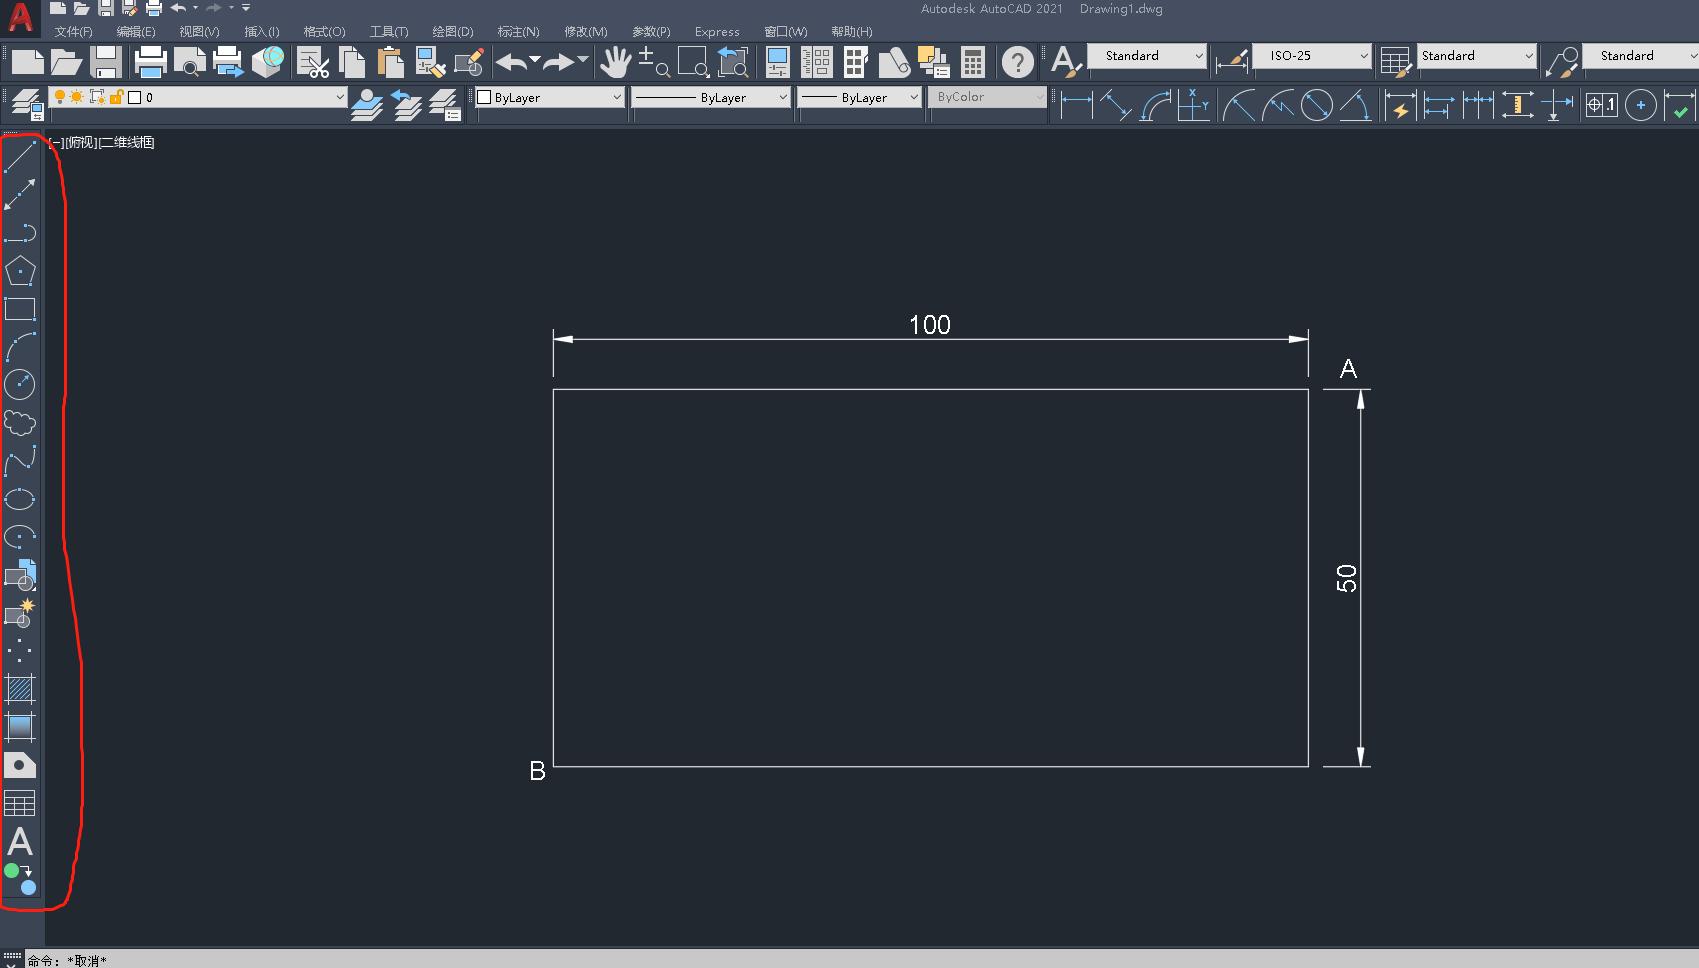Select the Polygon tool in the draw toolbar

(x=20, y=271)
